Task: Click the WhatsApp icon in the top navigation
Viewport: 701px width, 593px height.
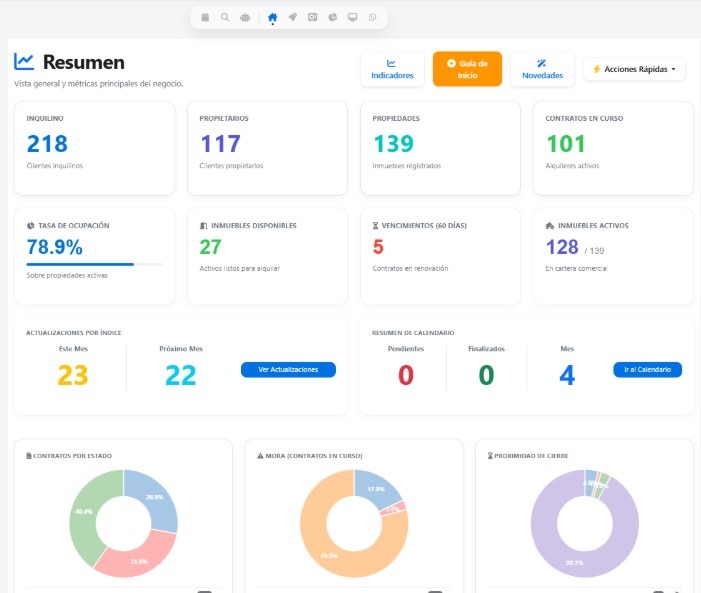Action: click(x=372, y=17)
